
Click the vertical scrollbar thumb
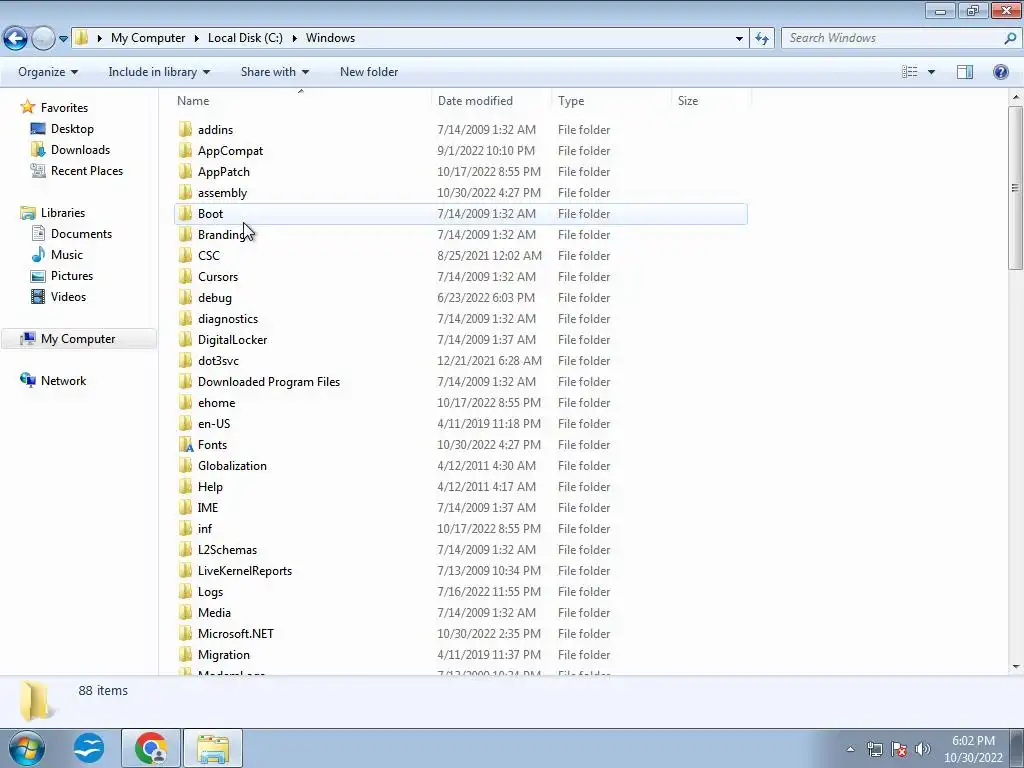coord(1016,187)
